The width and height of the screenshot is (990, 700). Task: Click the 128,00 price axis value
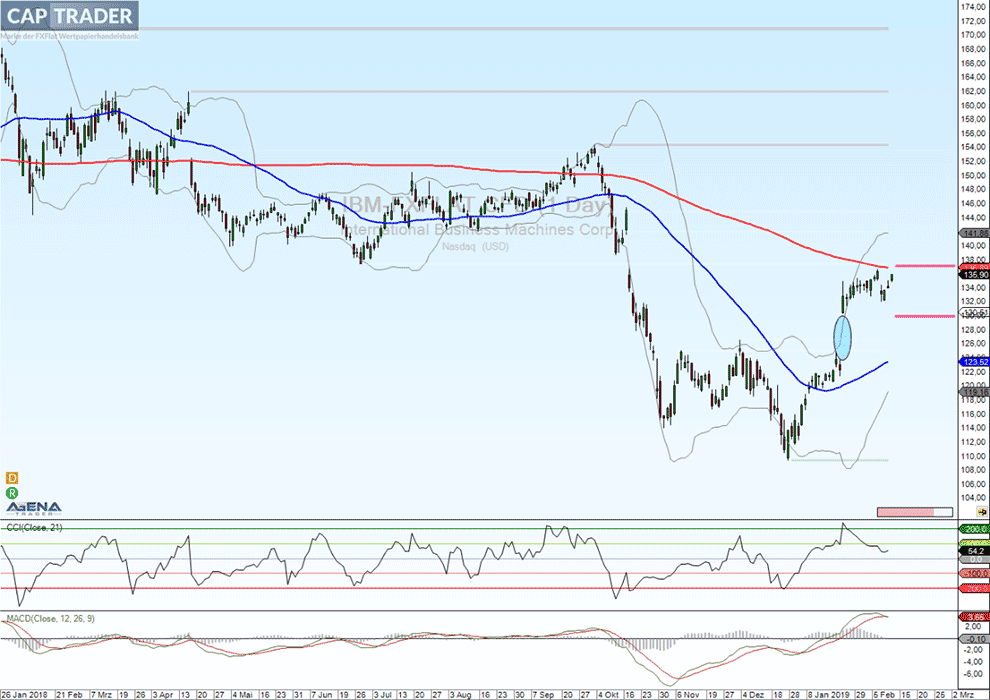(x=973, y=329)
